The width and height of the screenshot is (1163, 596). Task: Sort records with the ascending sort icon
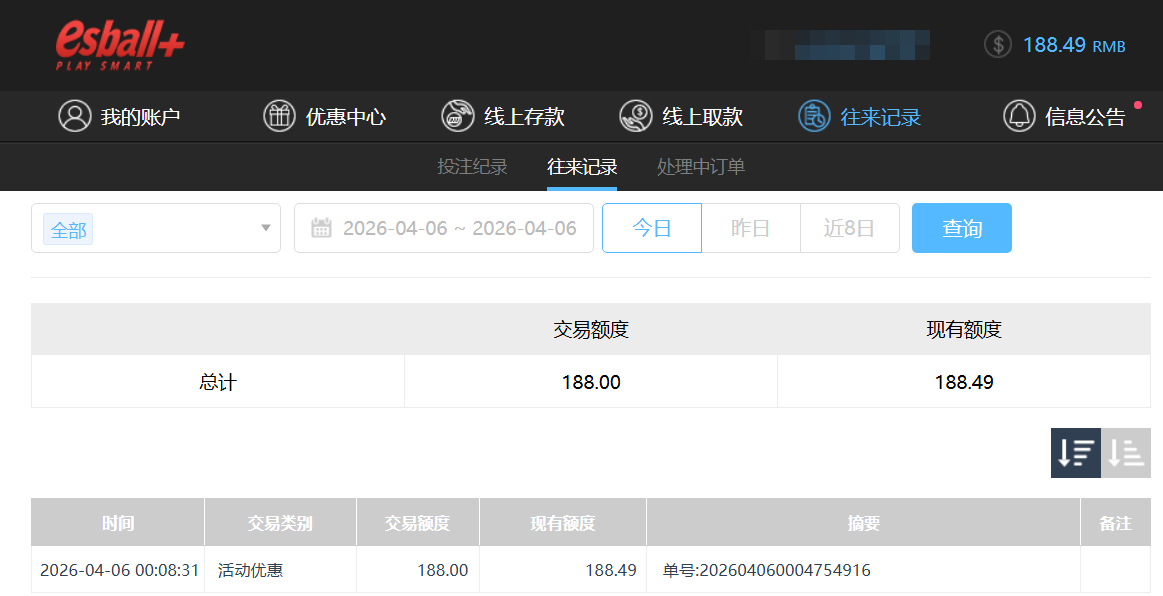tap(1125, 453)
